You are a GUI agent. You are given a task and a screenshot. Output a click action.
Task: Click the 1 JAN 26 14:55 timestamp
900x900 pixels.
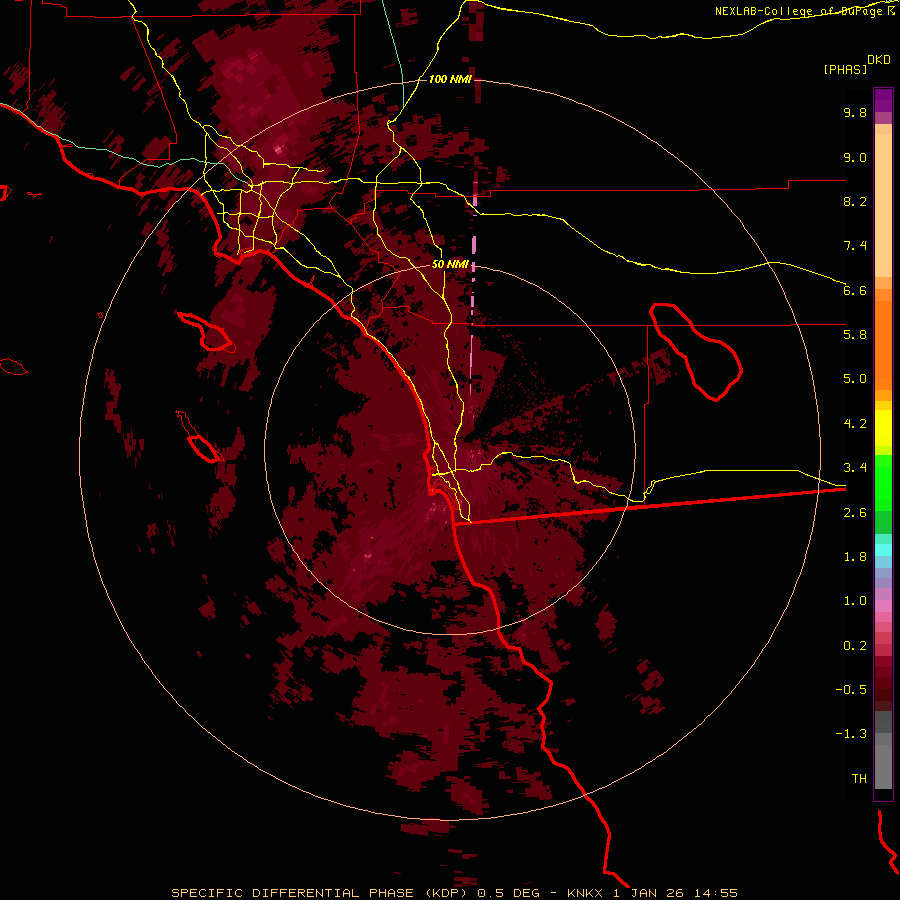[x=675, y=893]
